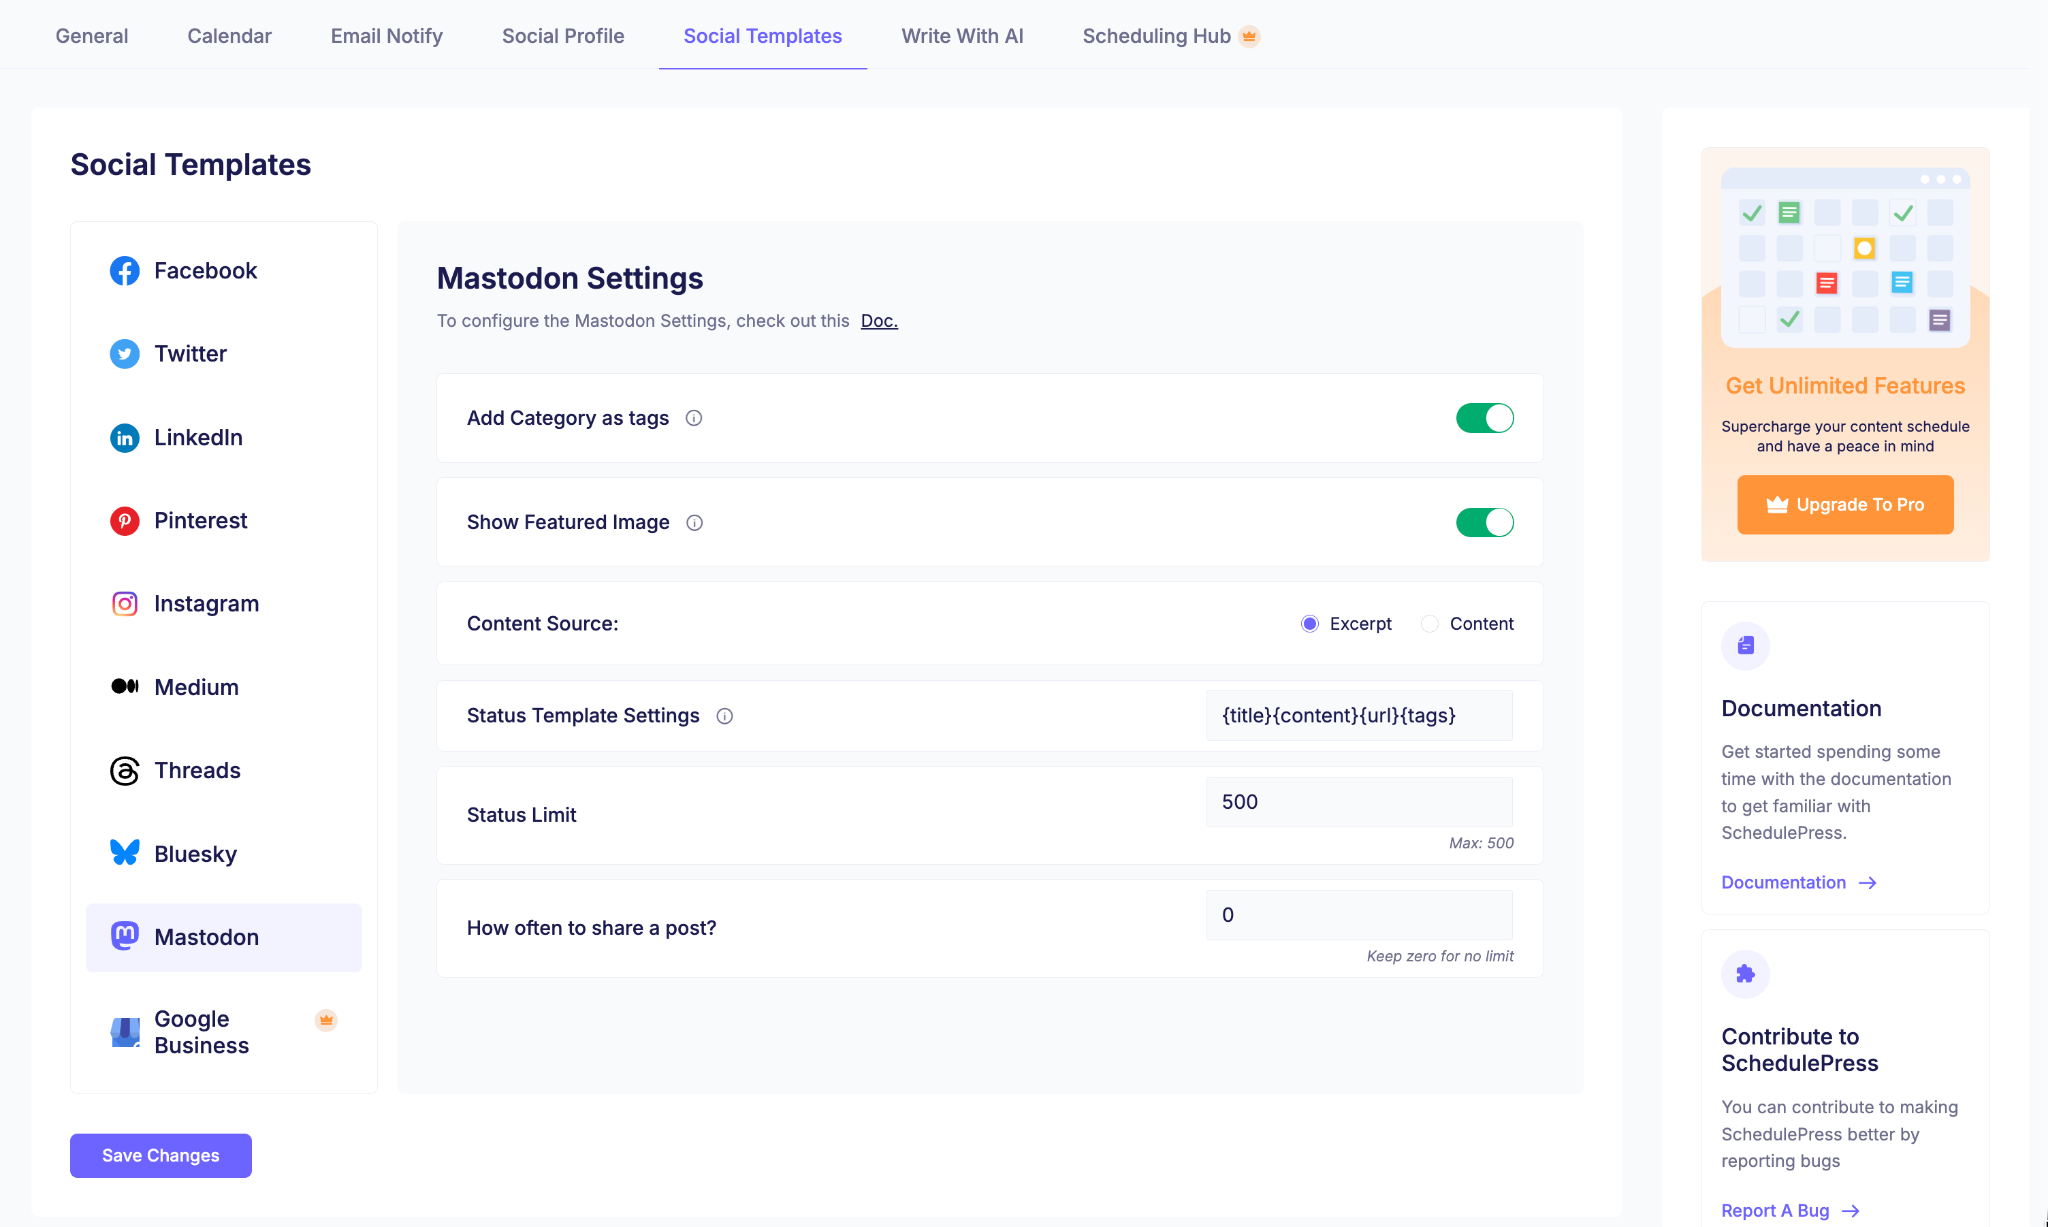Open the Write With AI tab
Screen dimensions: 2048x1227
pos(962,36)
